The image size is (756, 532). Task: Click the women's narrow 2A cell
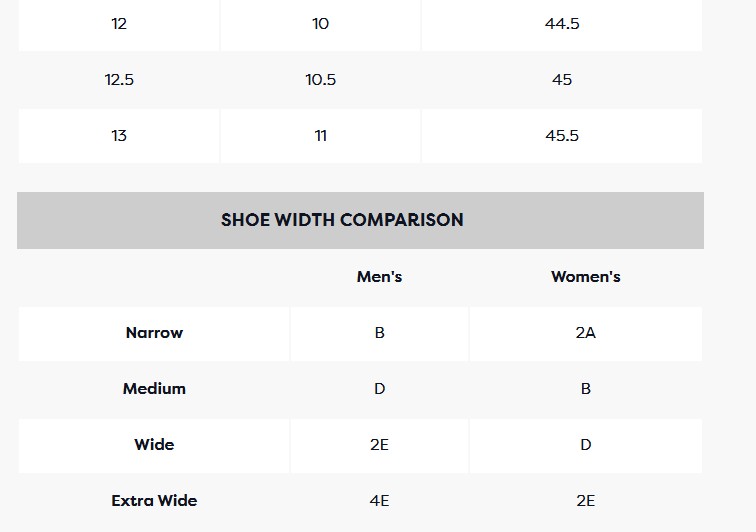click(x=585, y=333)
